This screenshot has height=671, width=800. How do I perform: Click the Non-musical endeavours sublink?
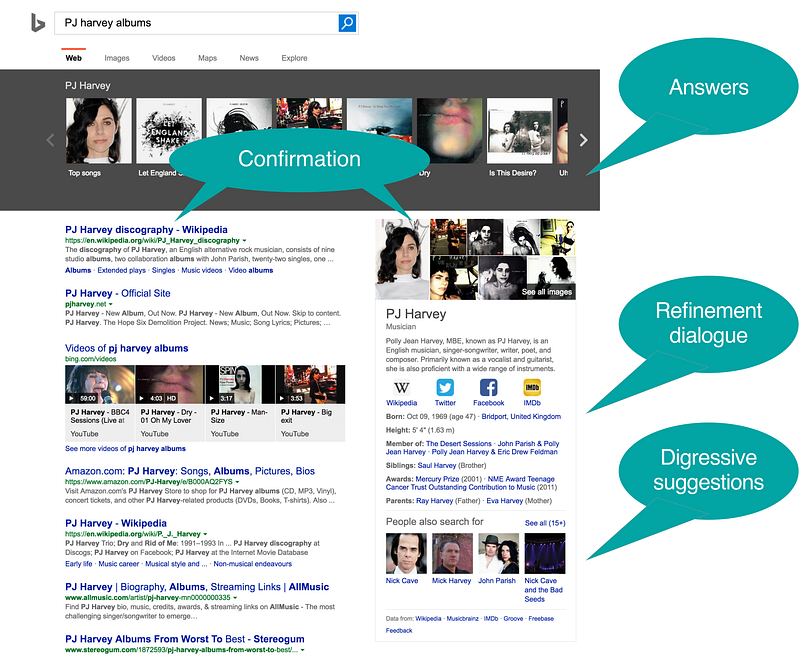click(x=253, y=564)
